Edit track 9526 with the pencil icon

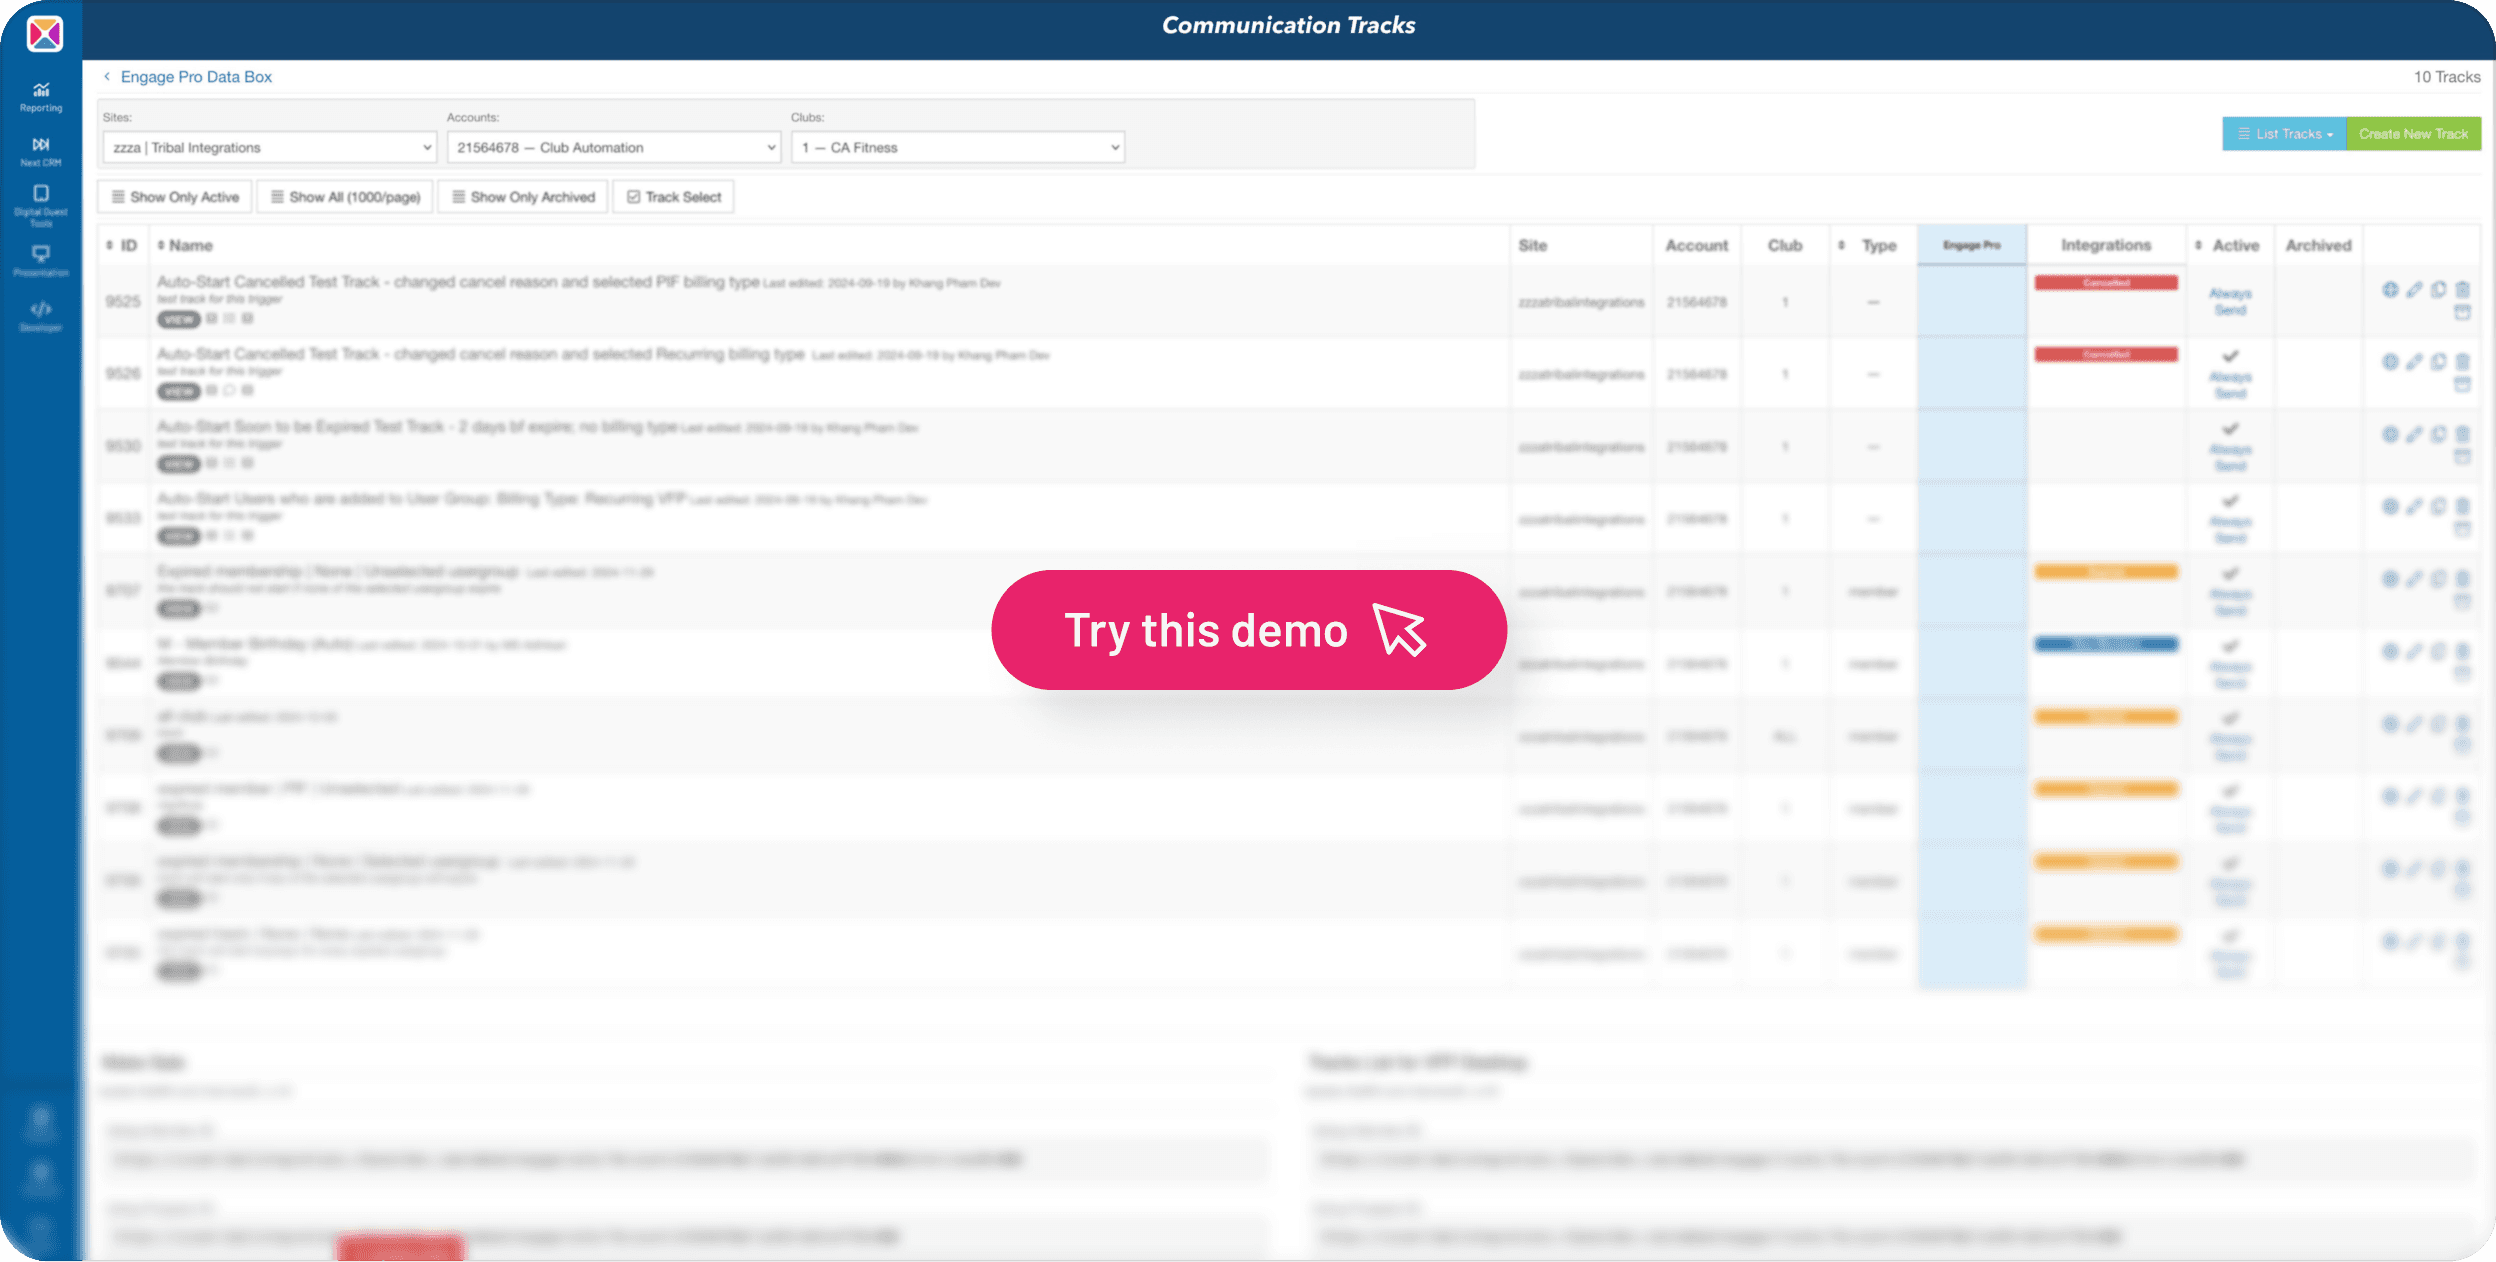click(2414, 362)
